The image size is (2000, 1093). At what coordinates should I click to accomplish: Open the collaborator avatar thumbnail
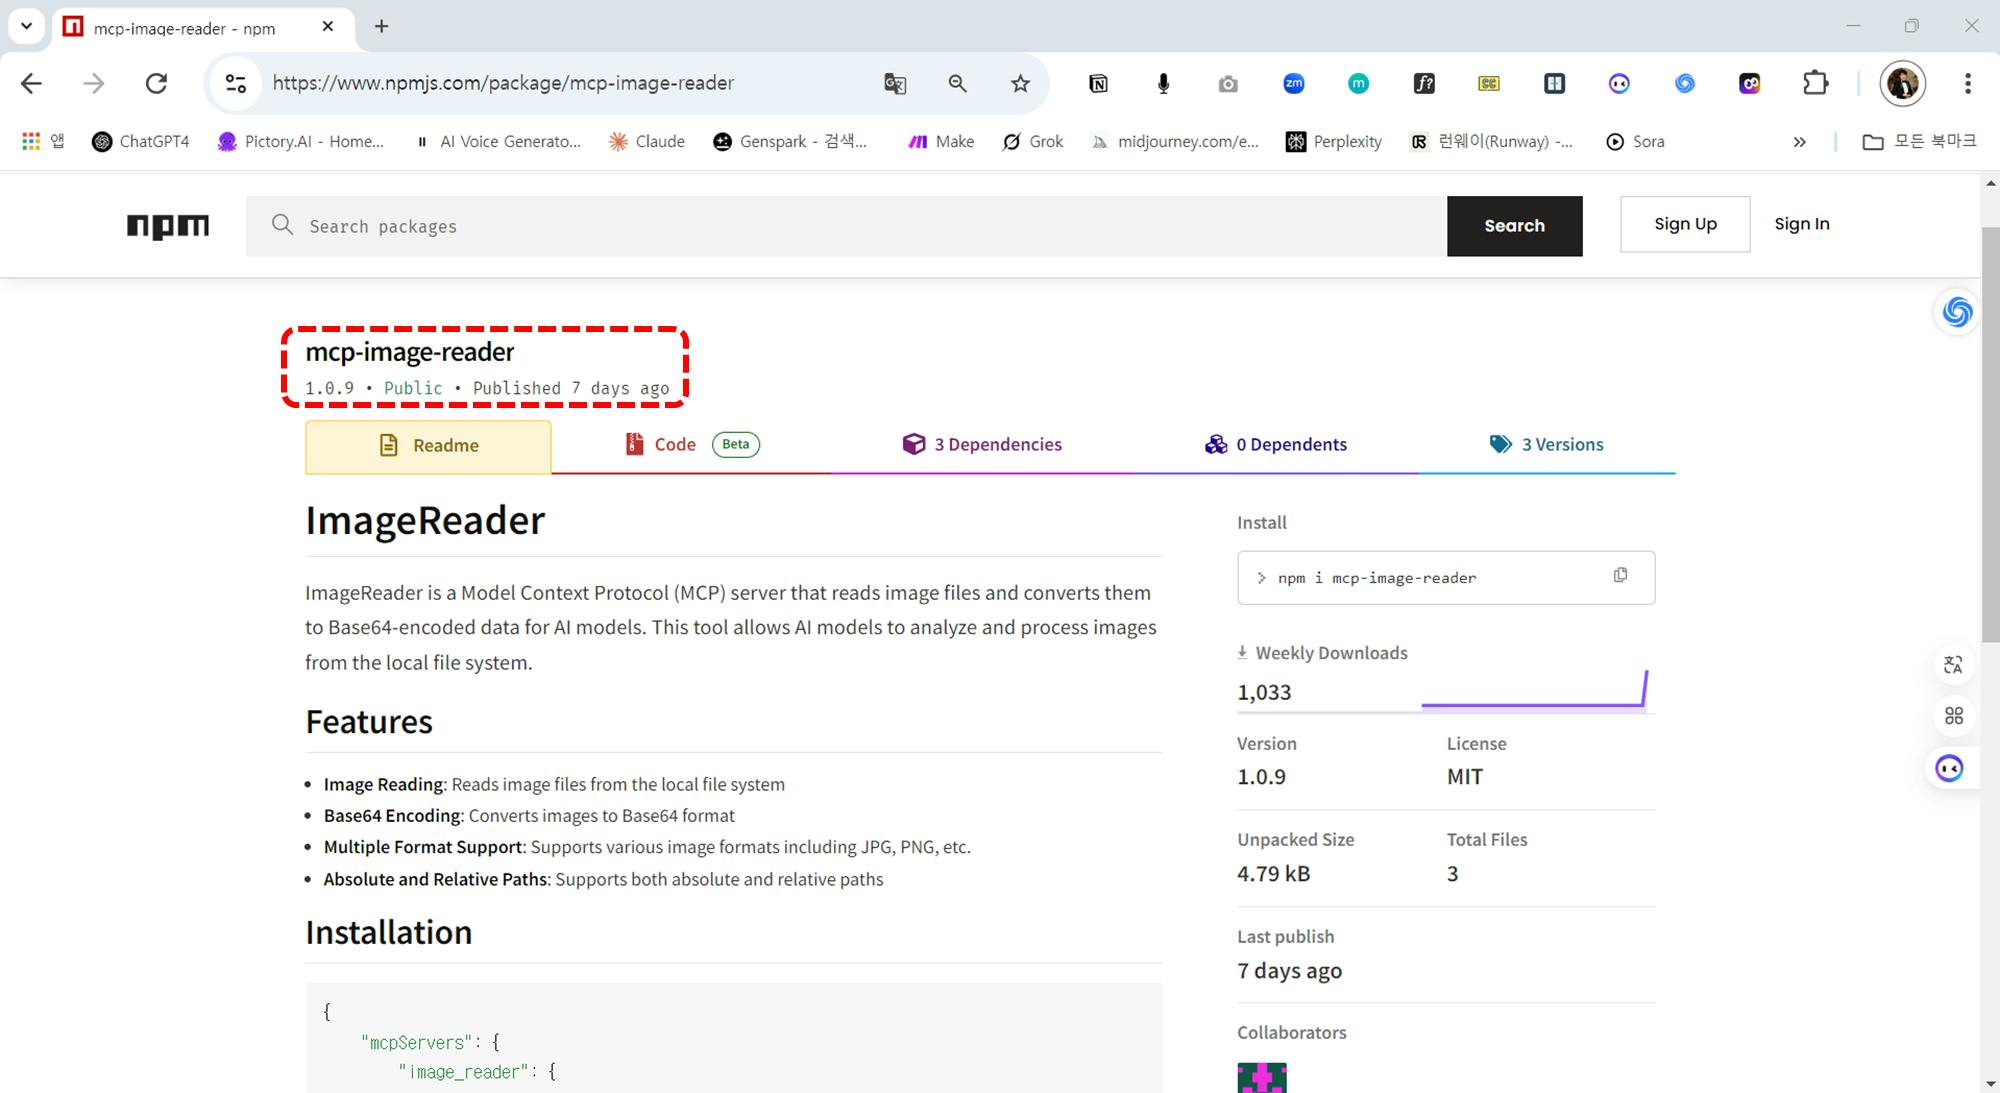click(x=1261, y=1078)
